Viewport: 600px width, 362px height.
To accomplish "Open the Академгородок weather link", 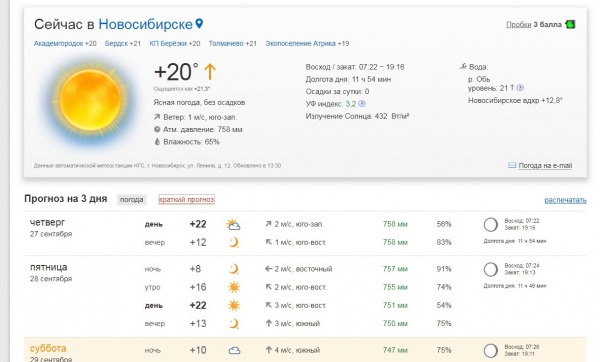I will 58,43.
